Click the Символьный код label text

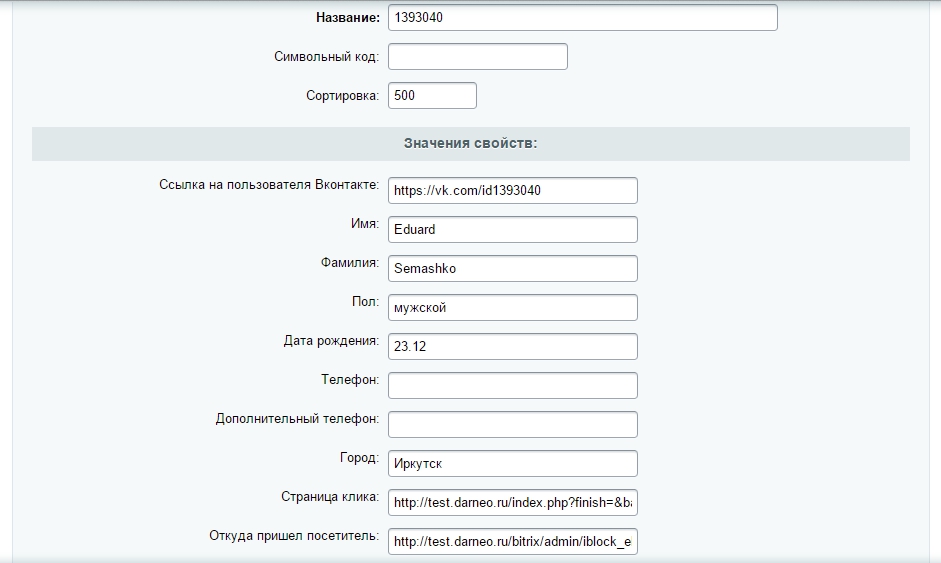tap(326, 57)
